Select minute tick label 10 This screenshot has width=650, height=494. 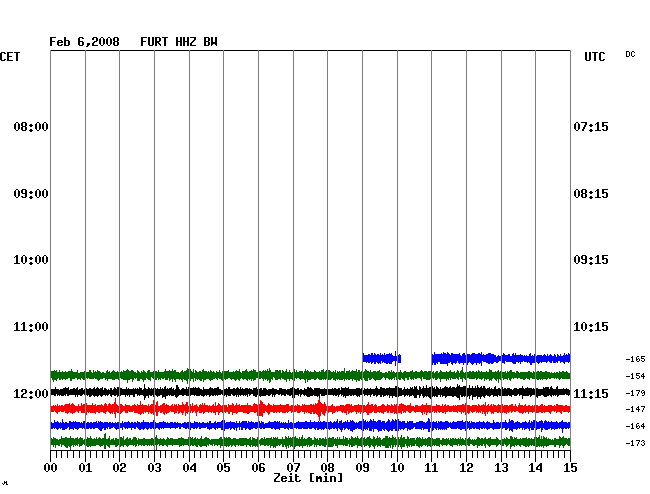point(397,468)
